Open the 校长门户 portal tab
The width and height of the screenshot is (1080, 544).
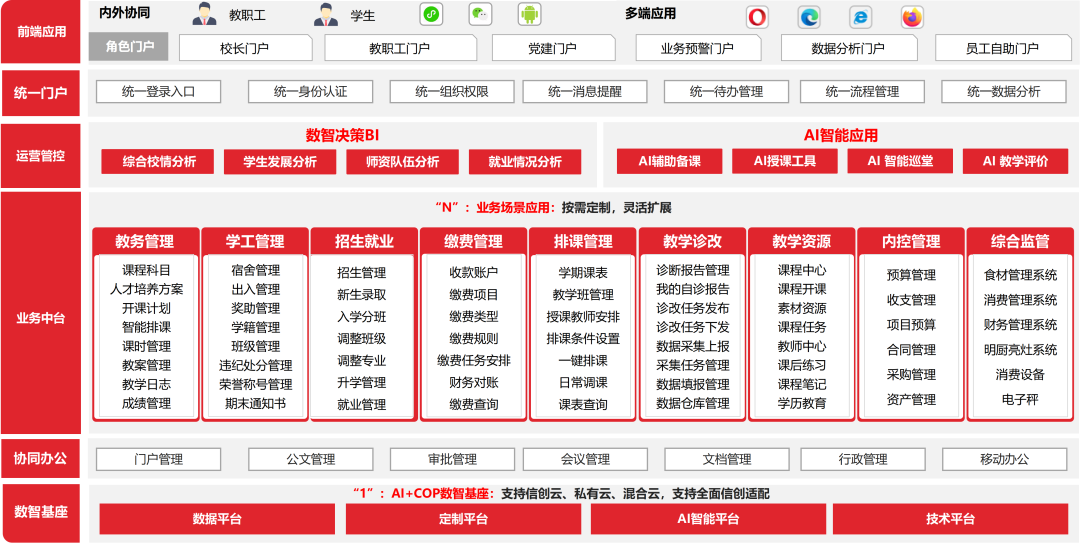pyautogui.click(x=245, y=48)
